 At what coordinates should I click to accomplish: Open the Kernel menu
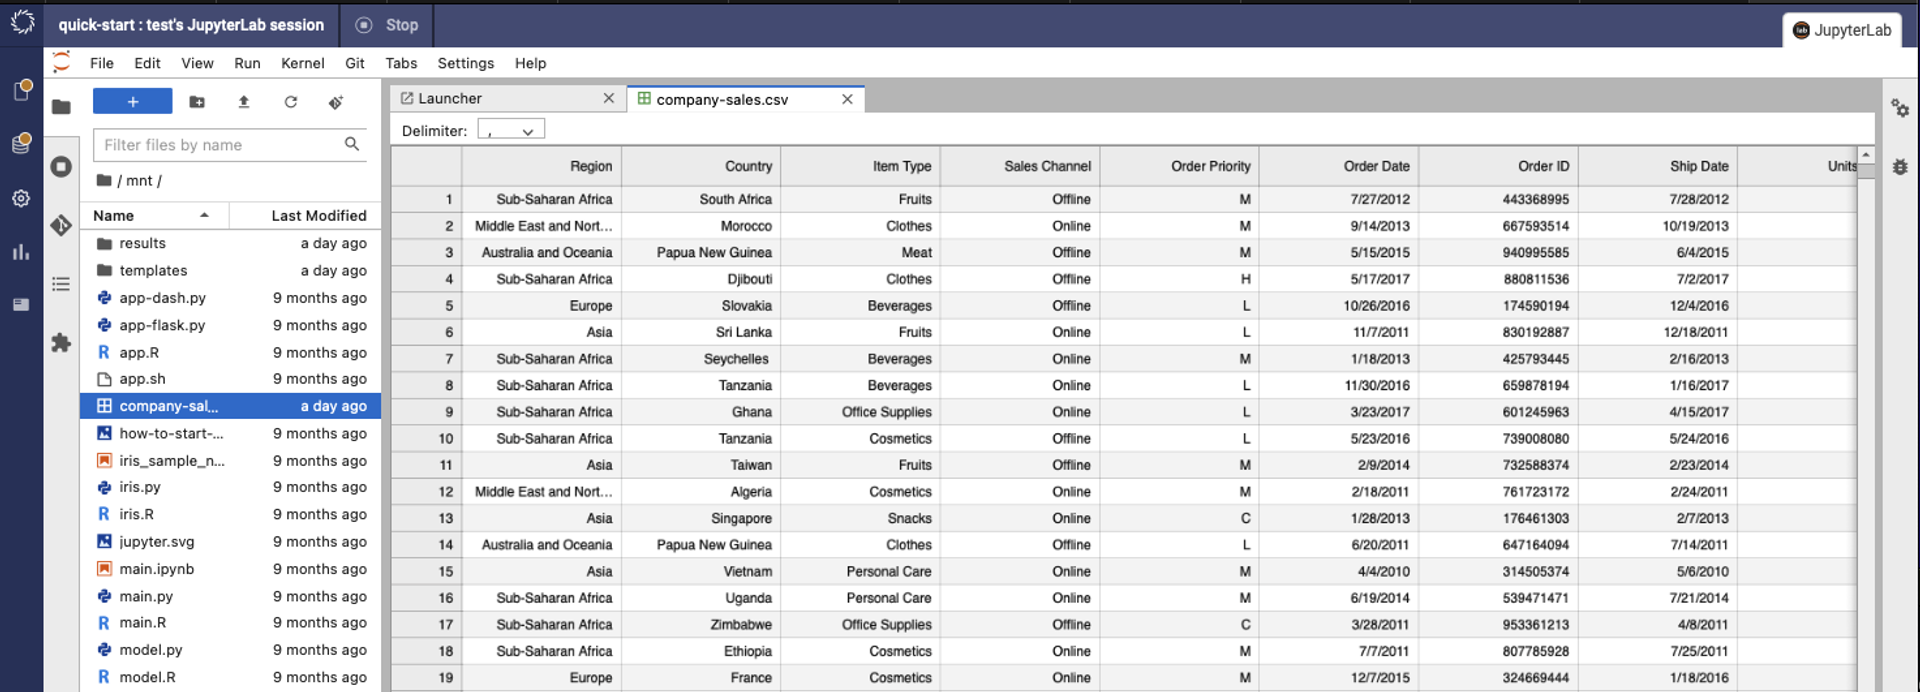coord(303,63)
